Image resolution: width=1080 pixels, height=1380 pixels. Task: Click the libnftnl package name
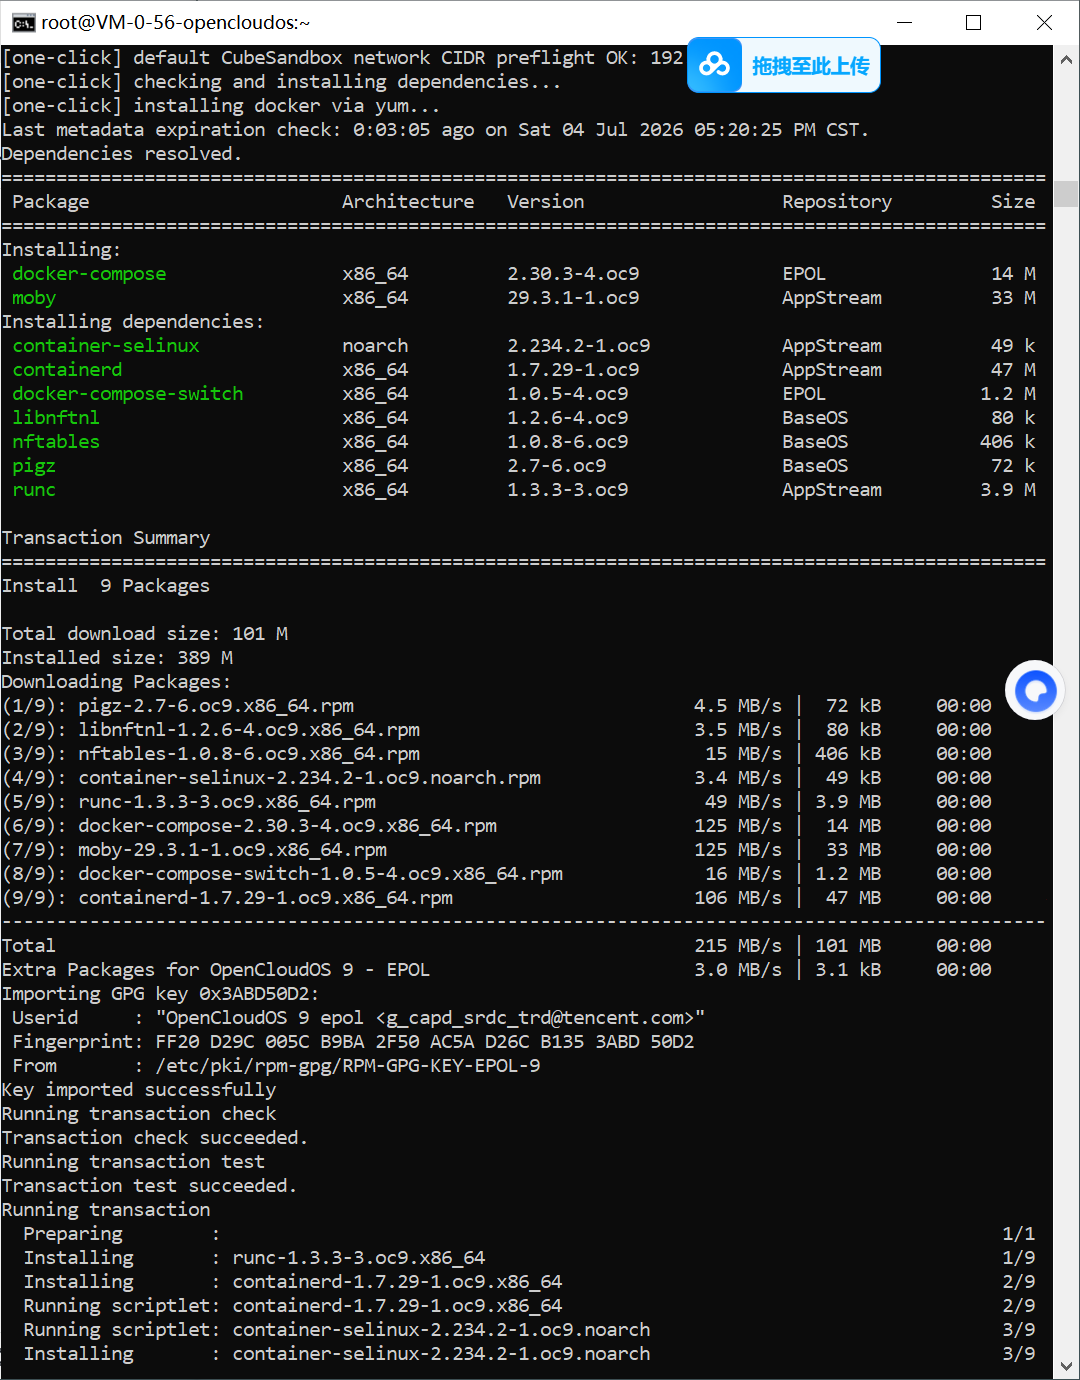coord(56,418)
